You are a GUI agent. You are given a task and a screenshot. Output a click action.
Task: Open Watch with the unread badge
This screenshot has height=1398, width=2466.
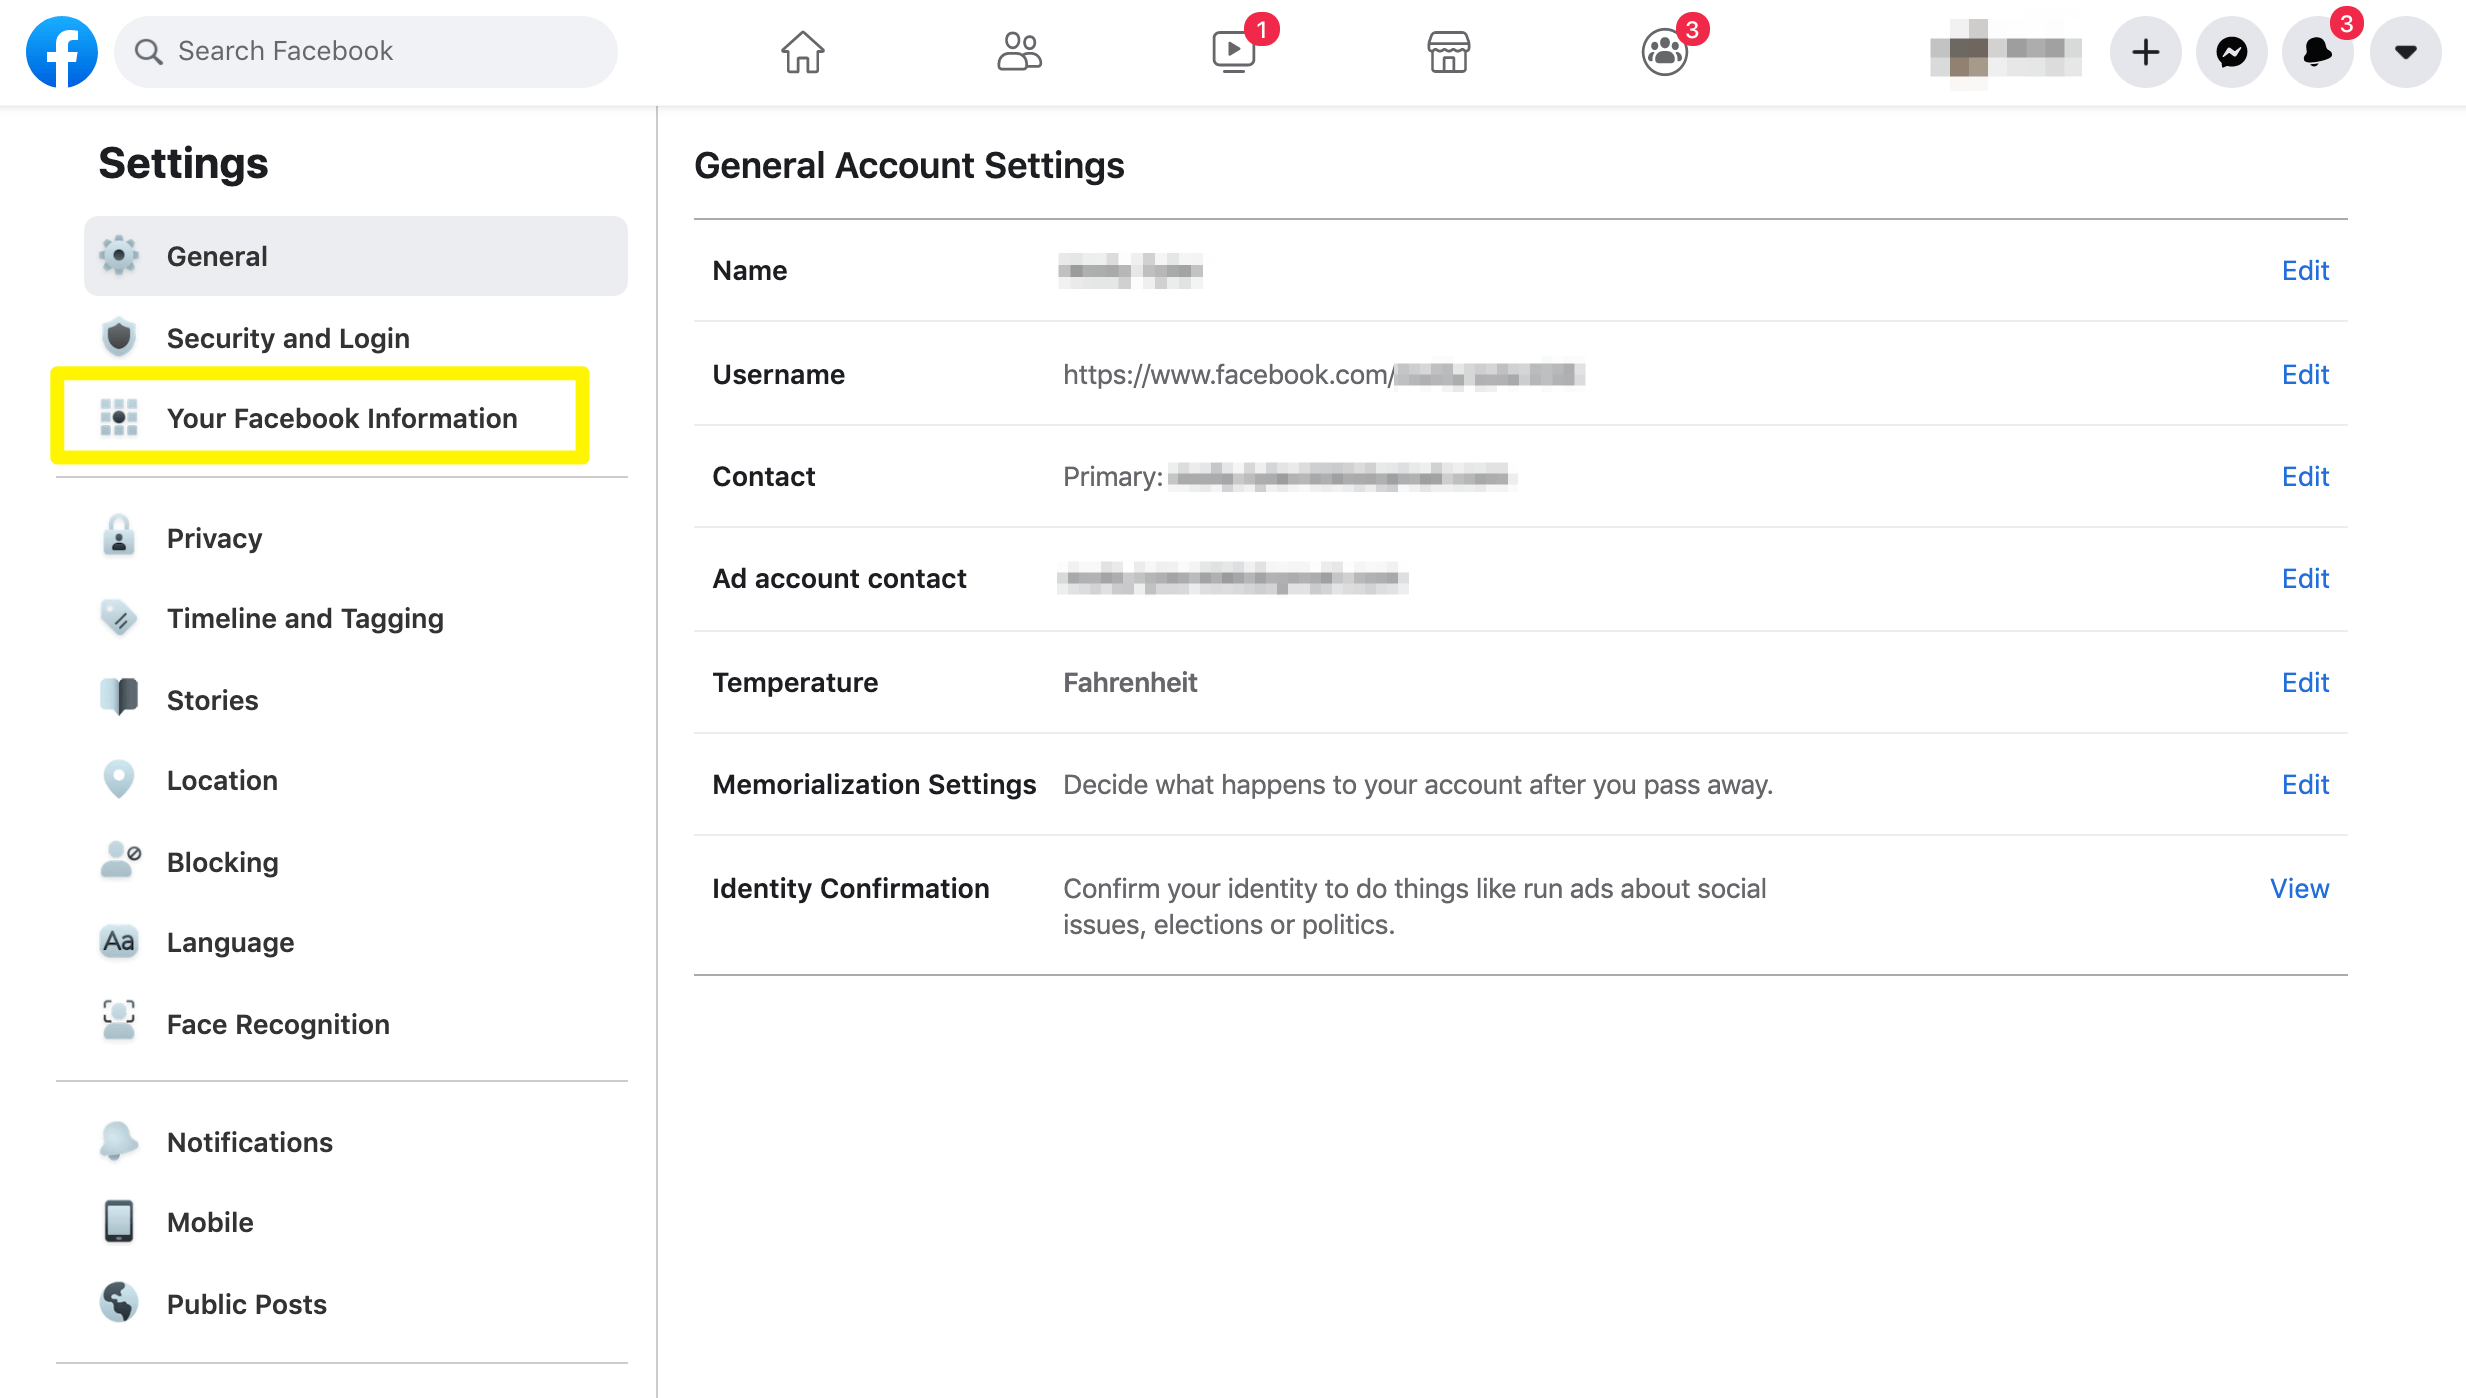pos(1234,51)
